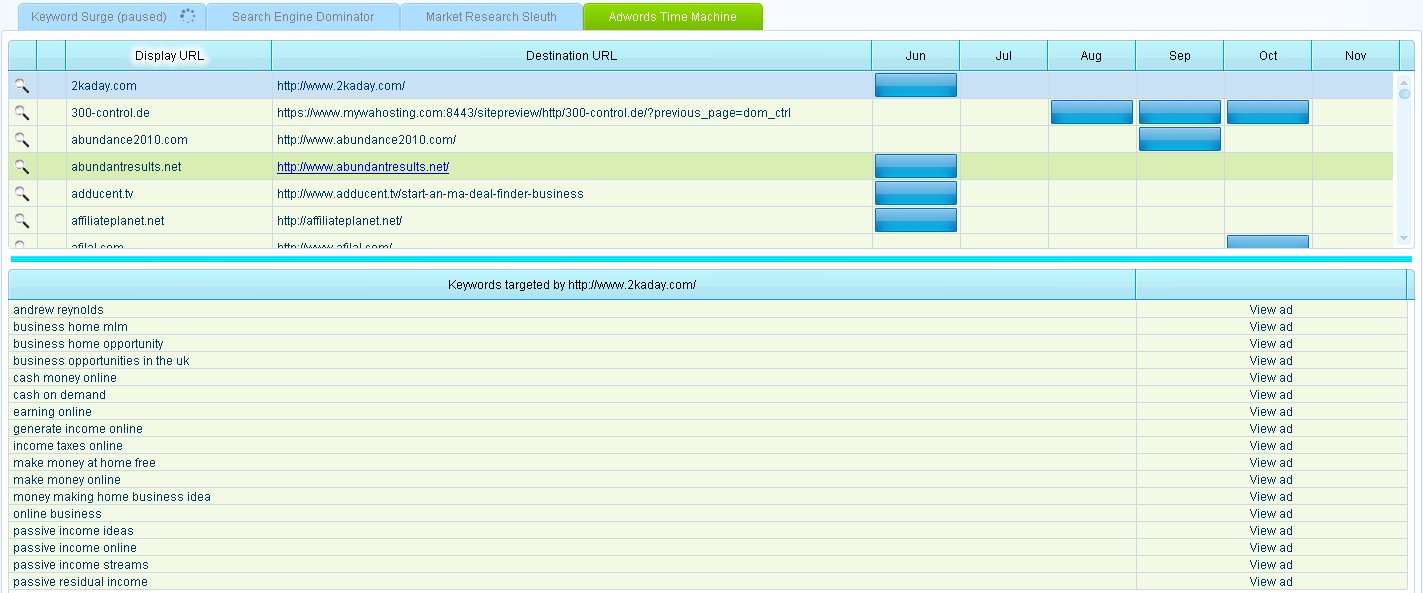Screen dimensions: 1423x593
Task: Select the Market Research Sleuth tab
Action: point(491,17)
